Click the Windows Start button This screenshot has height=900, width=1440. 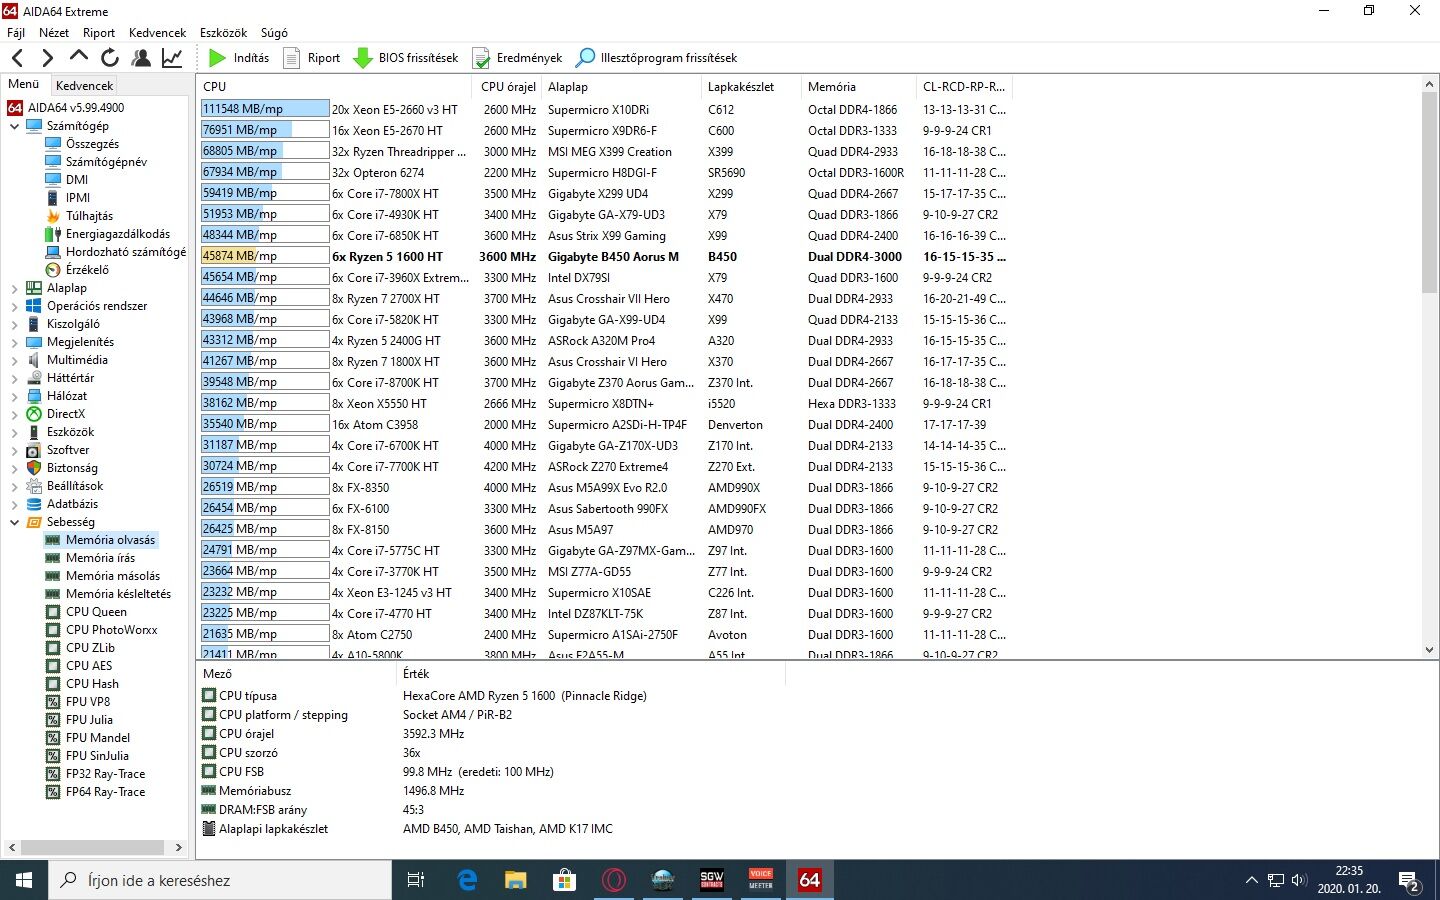pos(24,880)
